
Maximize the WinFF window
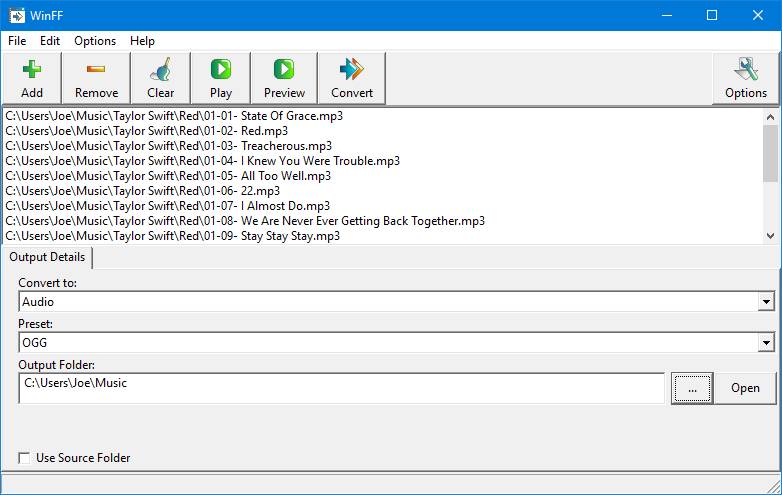[x=712, y=15]
